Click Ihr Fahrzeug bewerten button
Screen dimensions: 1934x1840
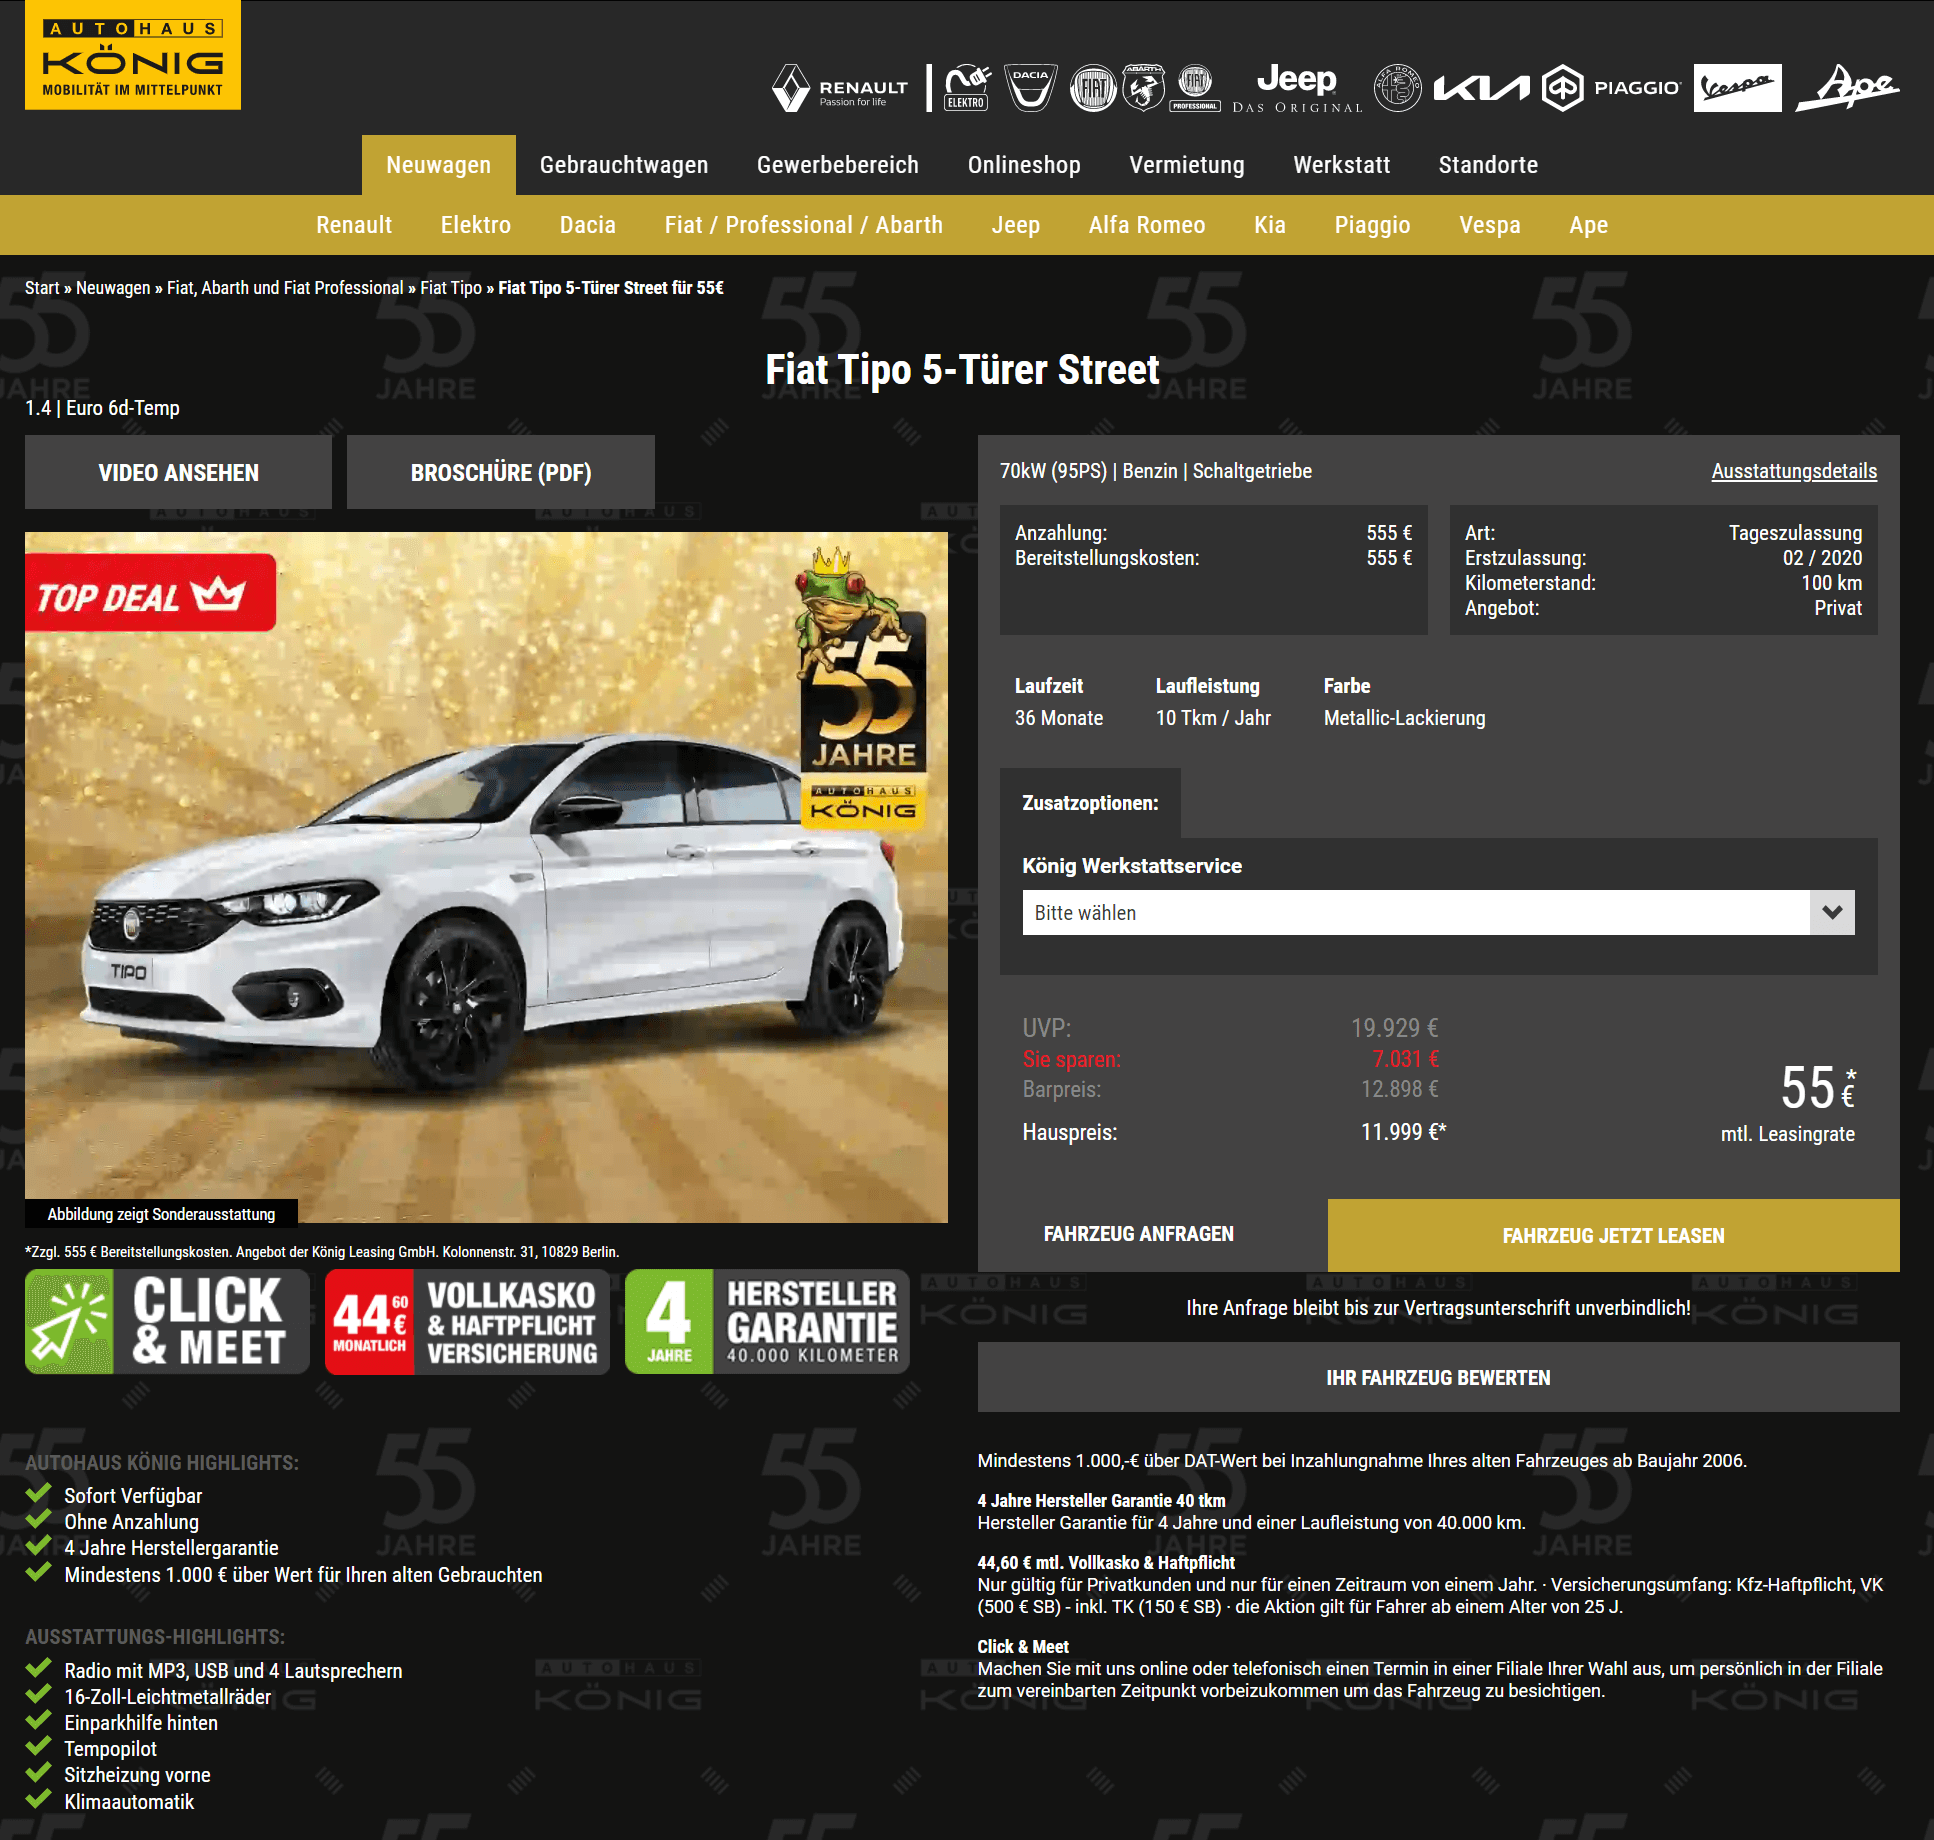[1439, 1377]
